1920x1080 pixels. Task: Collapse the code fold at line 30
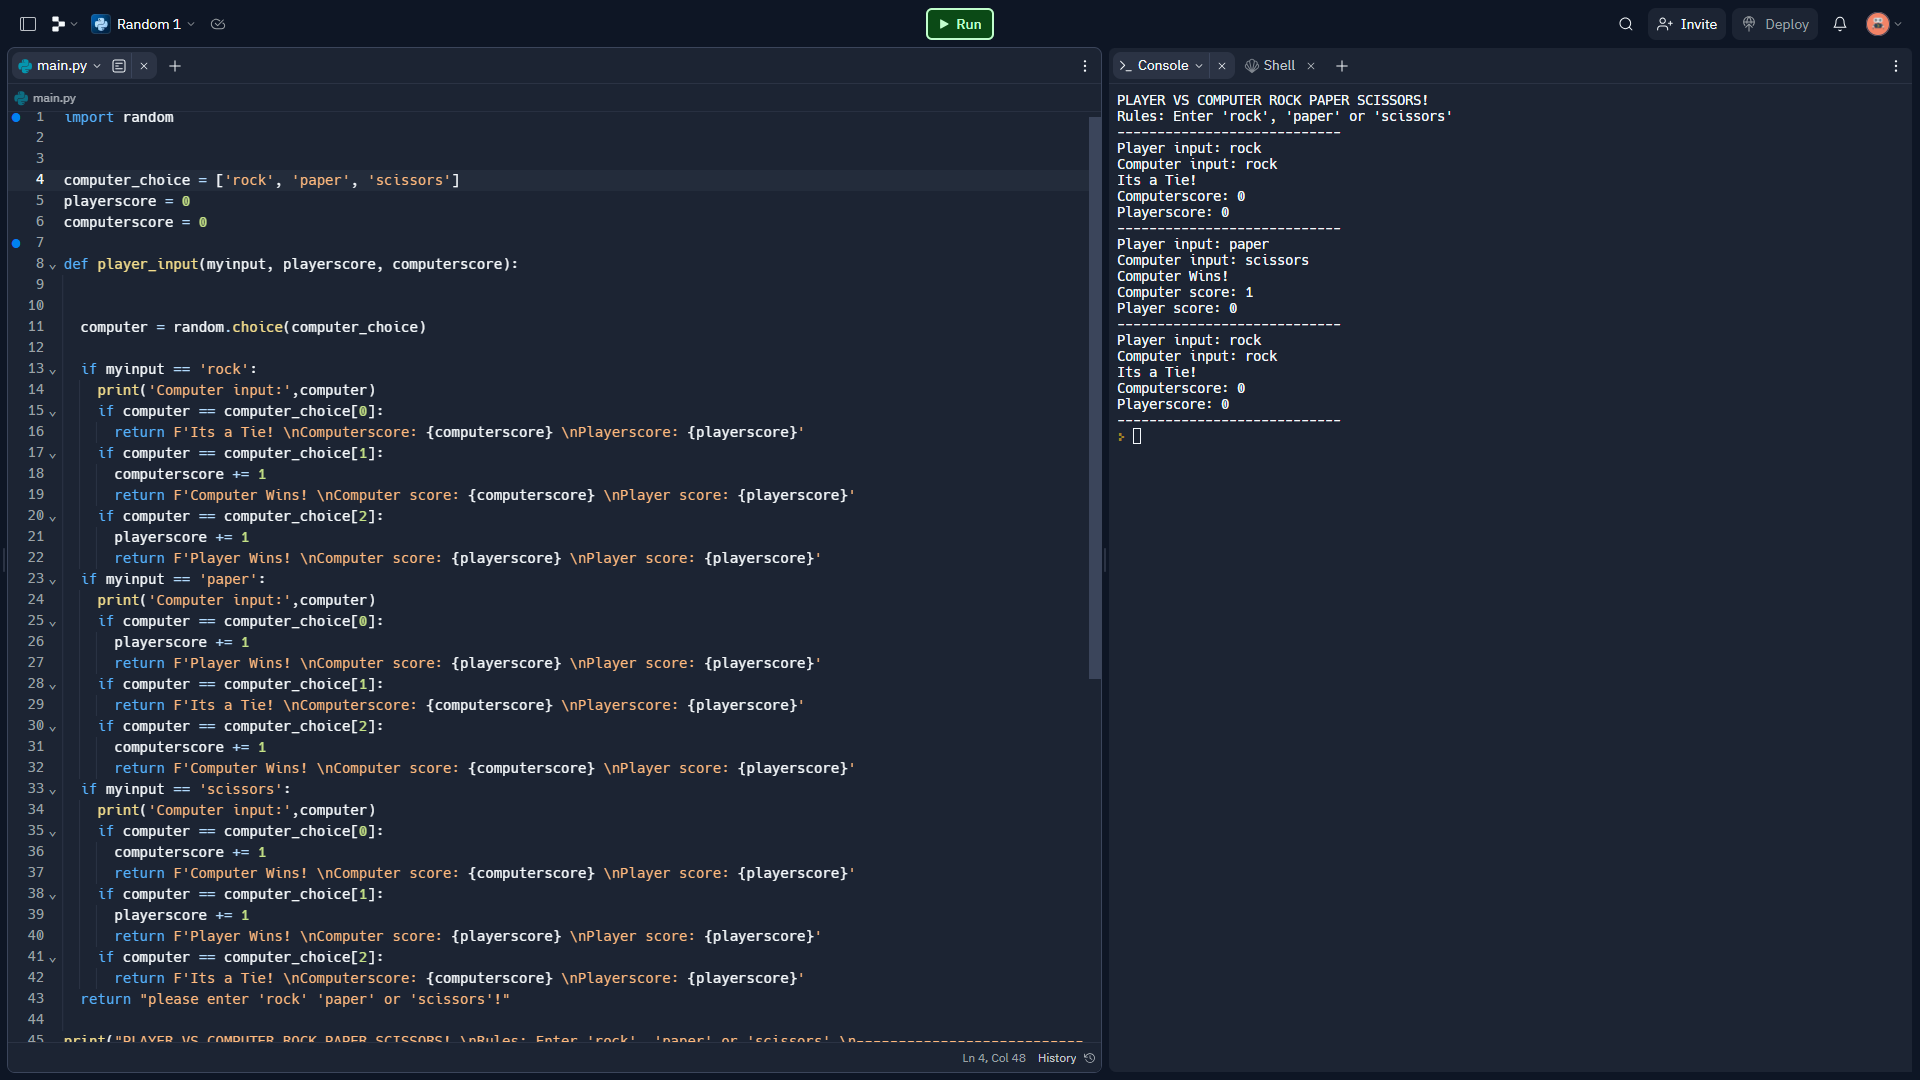(x=52, y=727)
